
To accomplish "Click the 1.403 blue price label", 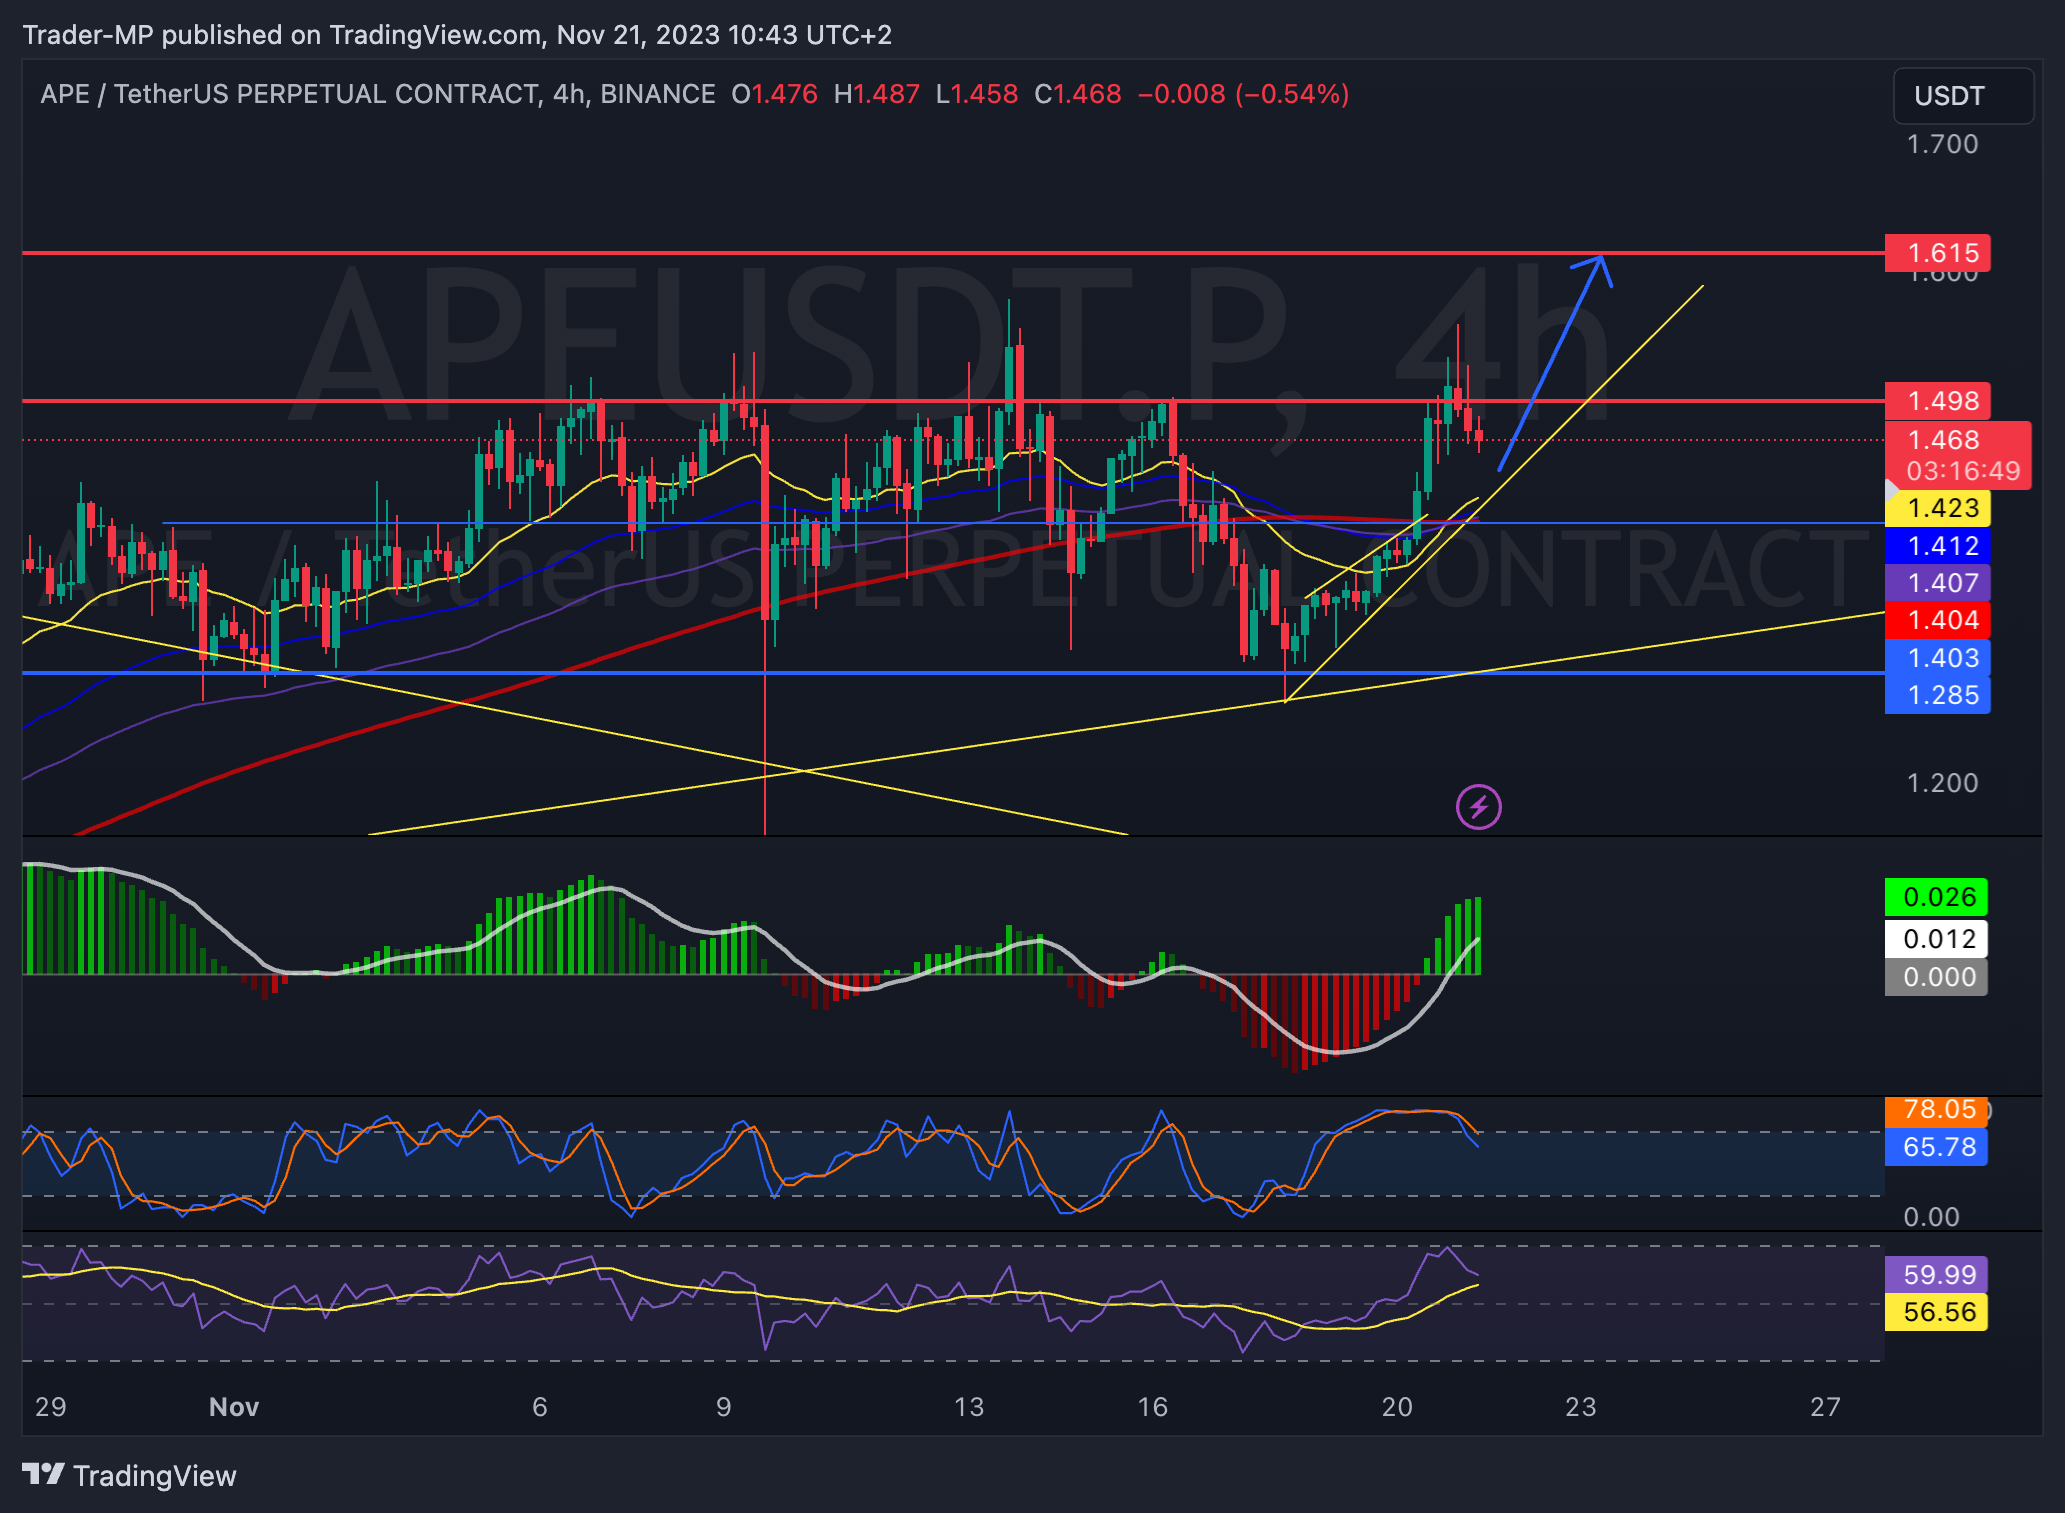I will [1937, 658].
